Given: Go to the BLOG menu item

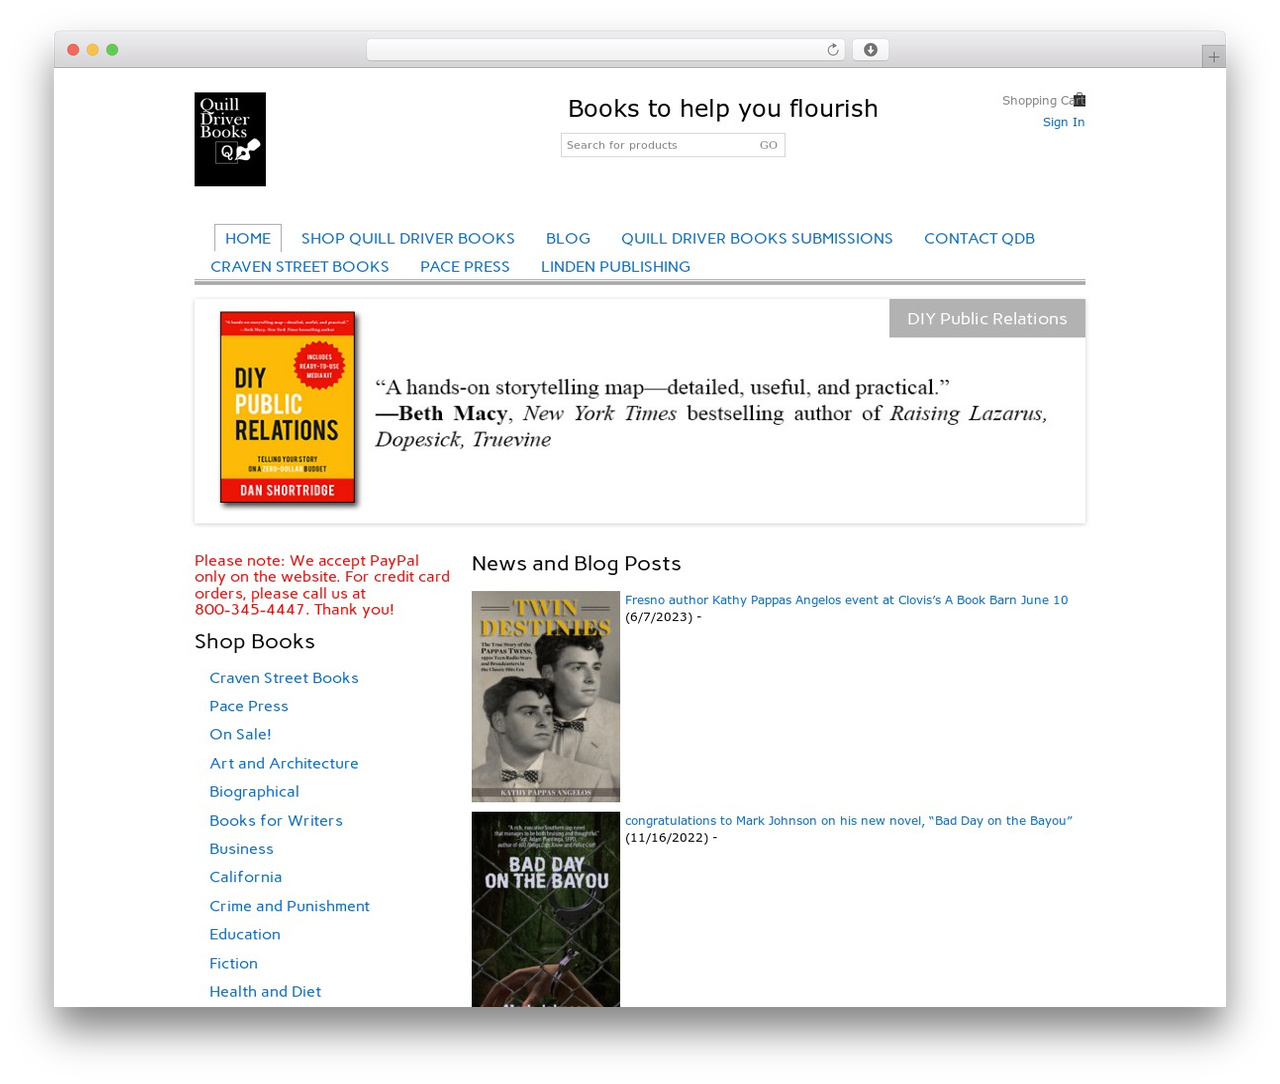Looking at the screenshot, I should 568,238.
